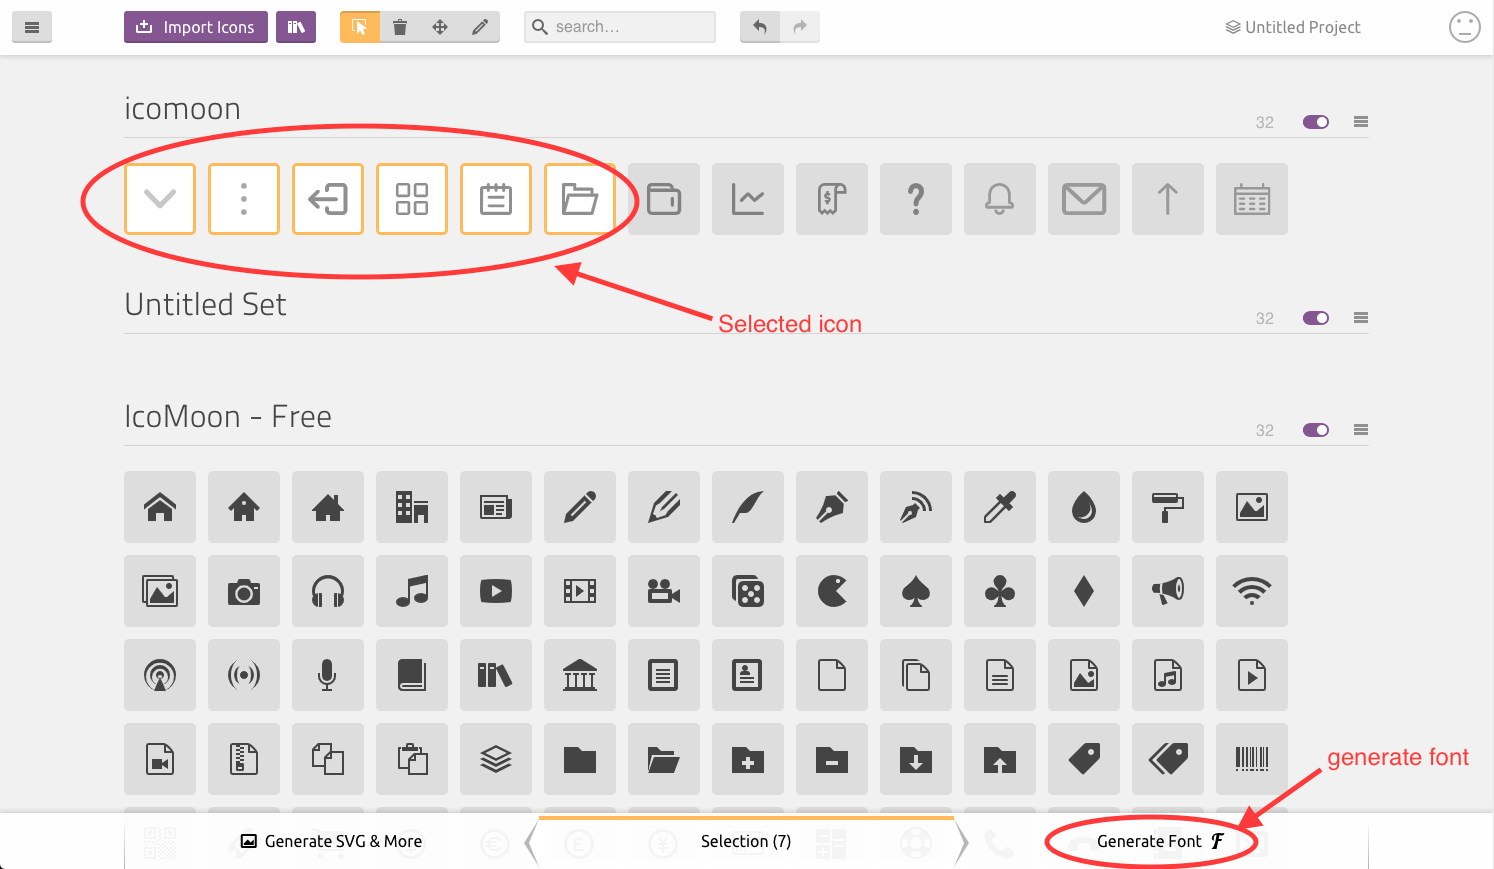Image resolution: width=1494 pixels, height=869 pixels.
Task: Deselect the open folder outline icon
Action: 580,199
